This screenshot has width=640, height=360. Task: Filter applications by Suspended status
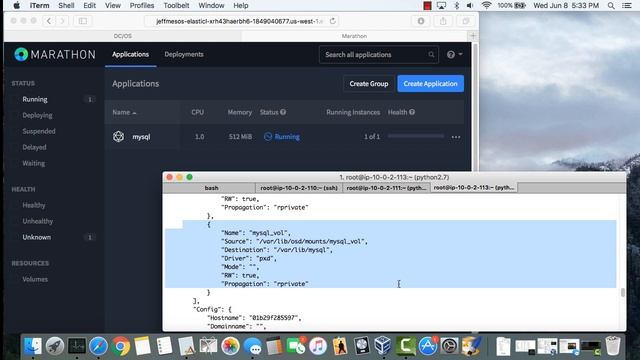coord(39,131)
